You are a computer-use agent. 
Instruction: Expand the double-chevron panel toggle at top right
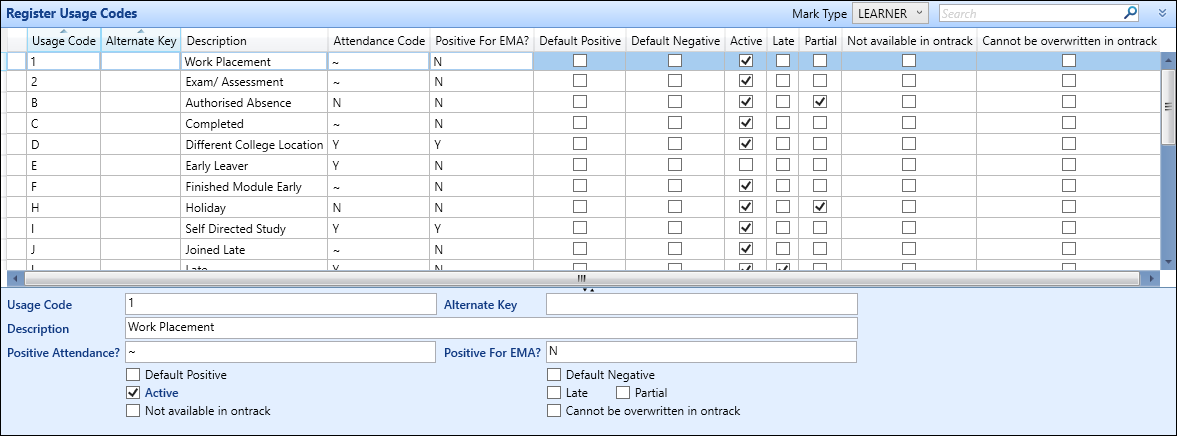click(1162, 14)
